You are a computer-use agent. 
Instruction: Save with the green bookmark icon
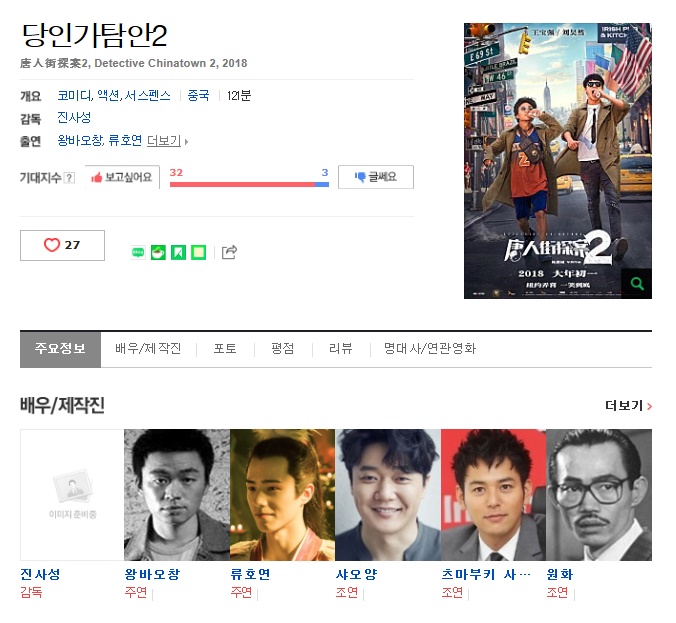(x=178, y=252)
